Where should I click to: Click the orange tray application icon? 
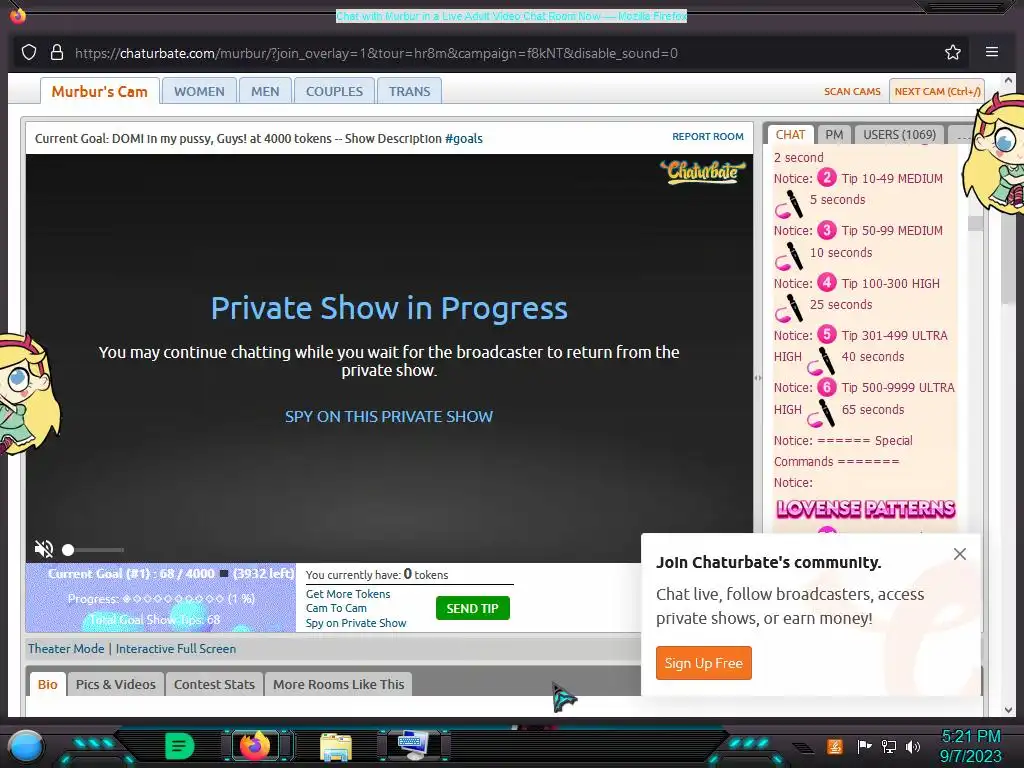tap(835, 746)
